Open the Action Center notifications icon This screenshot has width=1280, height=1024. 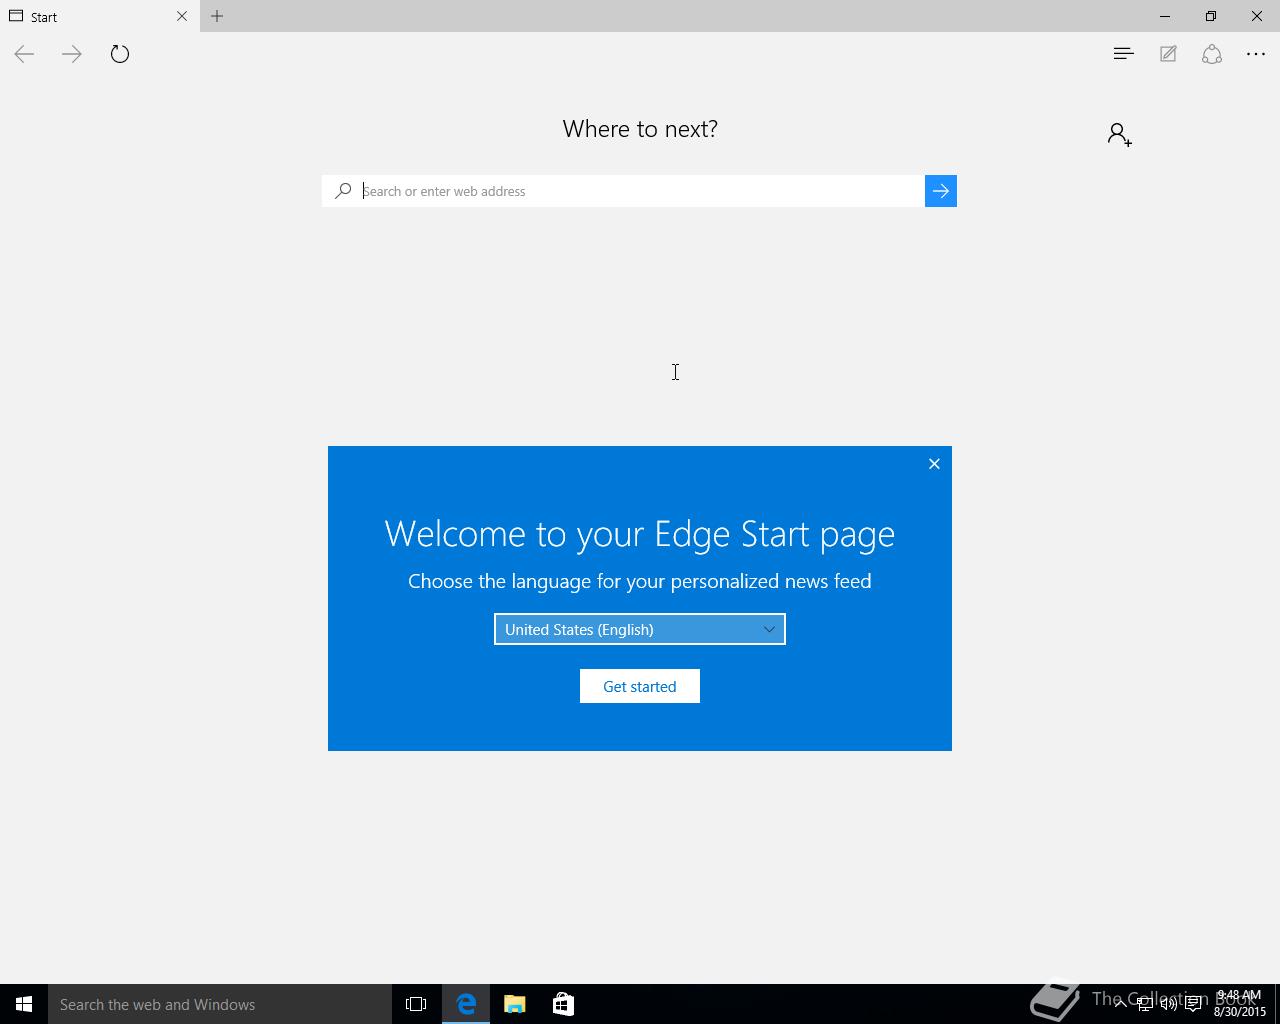[x=1193, y=1004]
